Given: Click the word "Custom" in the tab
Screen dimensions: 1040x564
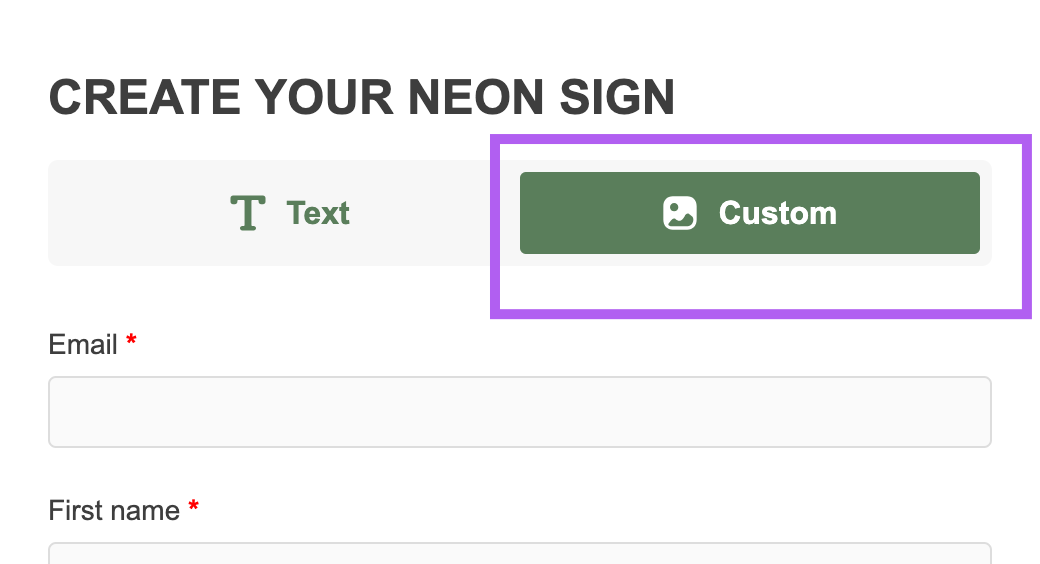Looking at the screenshot, I should (777, 213).
